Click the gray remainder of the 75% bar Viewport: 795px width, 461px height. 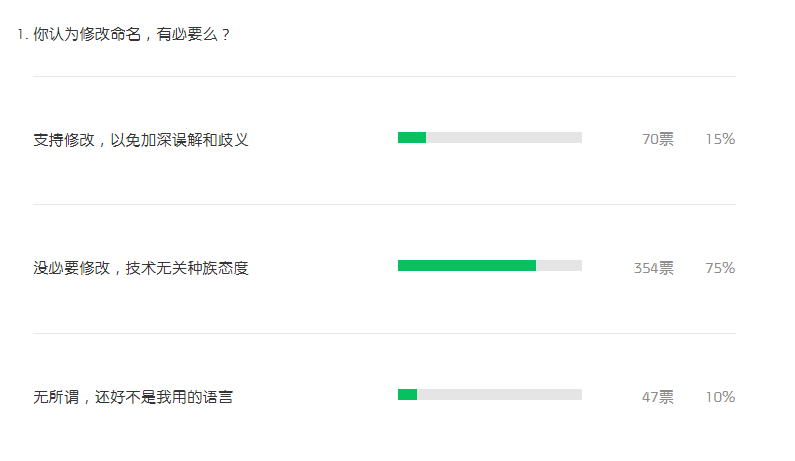coord(559,266)
